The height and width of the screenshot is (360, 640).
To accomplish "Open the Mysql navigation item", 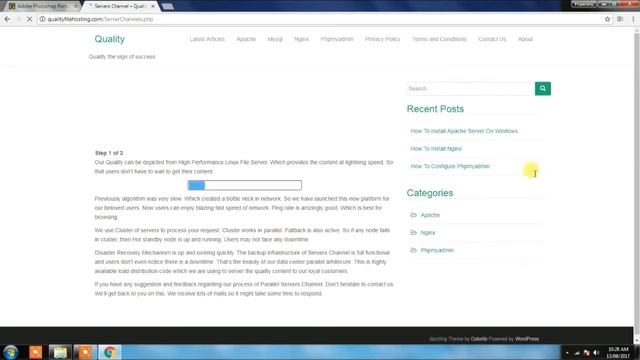I will click(x=275, y=39).
